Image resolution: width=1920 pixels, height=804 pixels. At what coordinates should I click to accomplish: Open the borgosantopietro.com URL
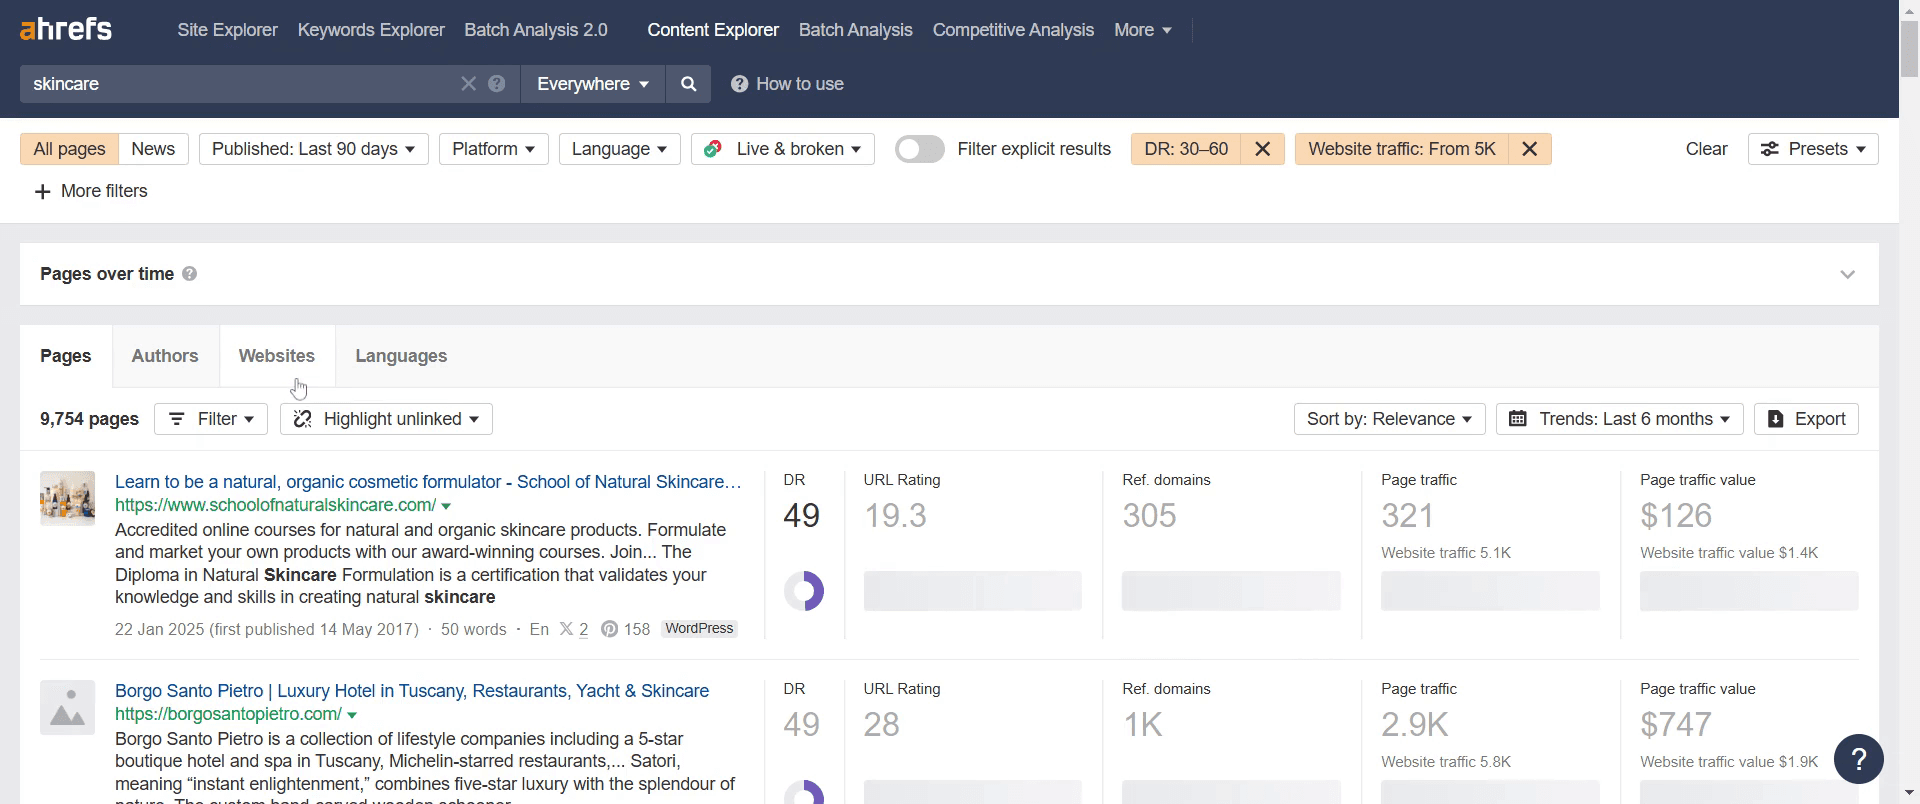(228, 714)
